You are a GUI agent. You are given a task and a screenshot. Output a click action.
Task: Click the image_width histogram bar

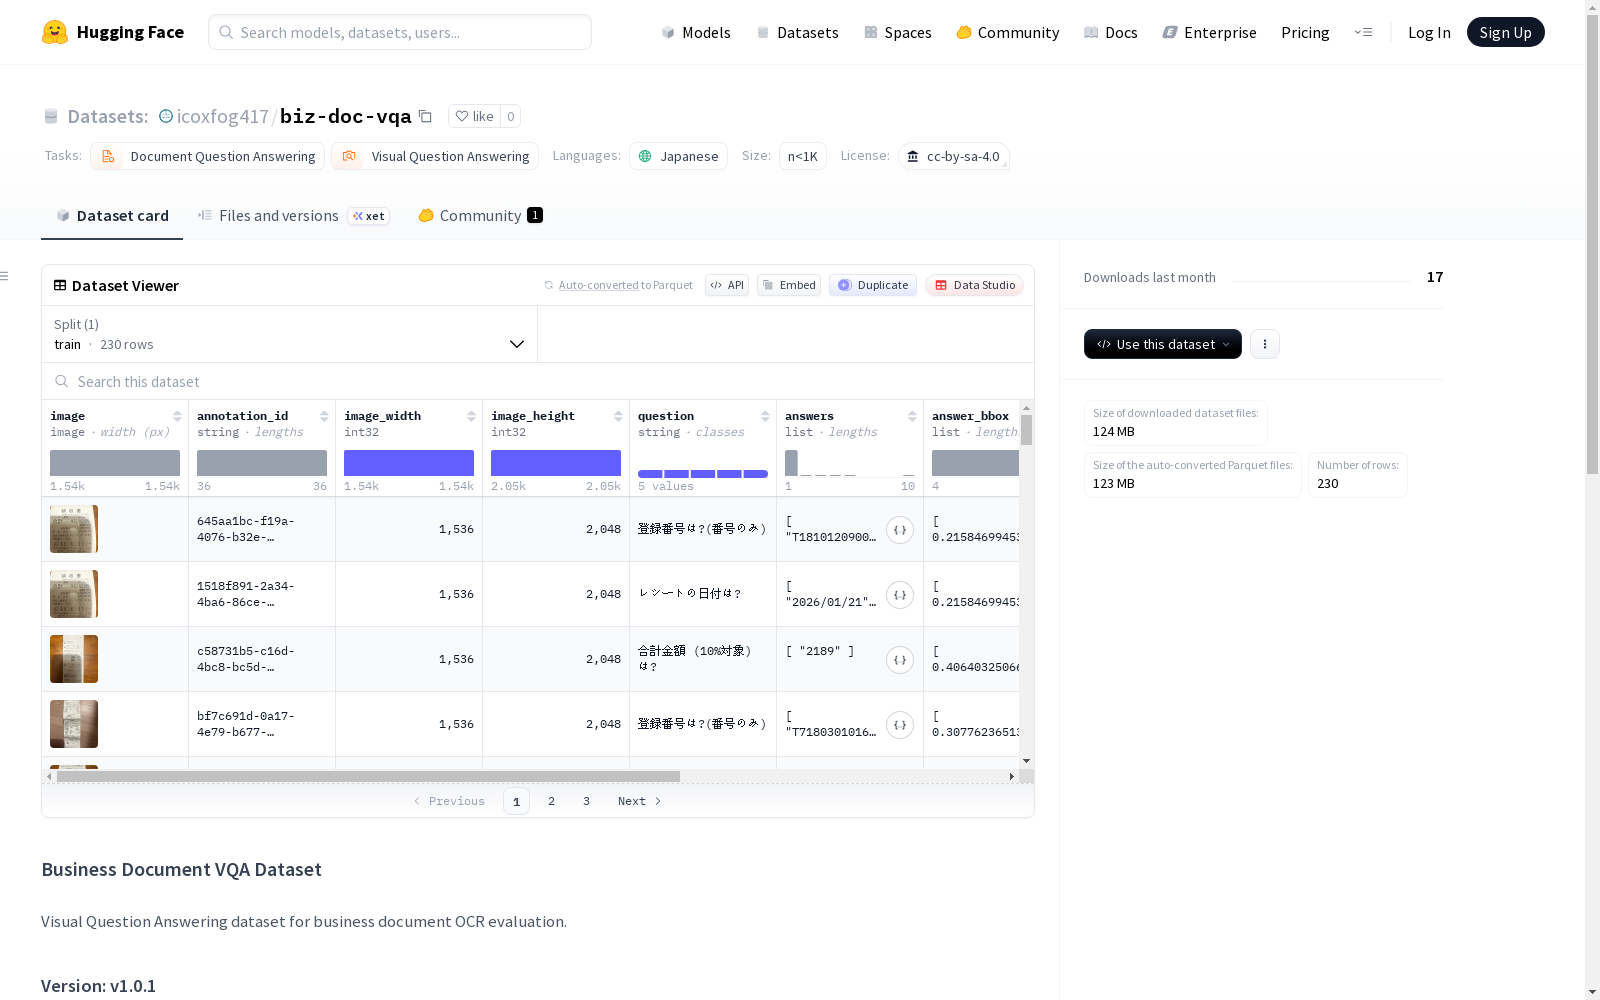coord(409,463)
